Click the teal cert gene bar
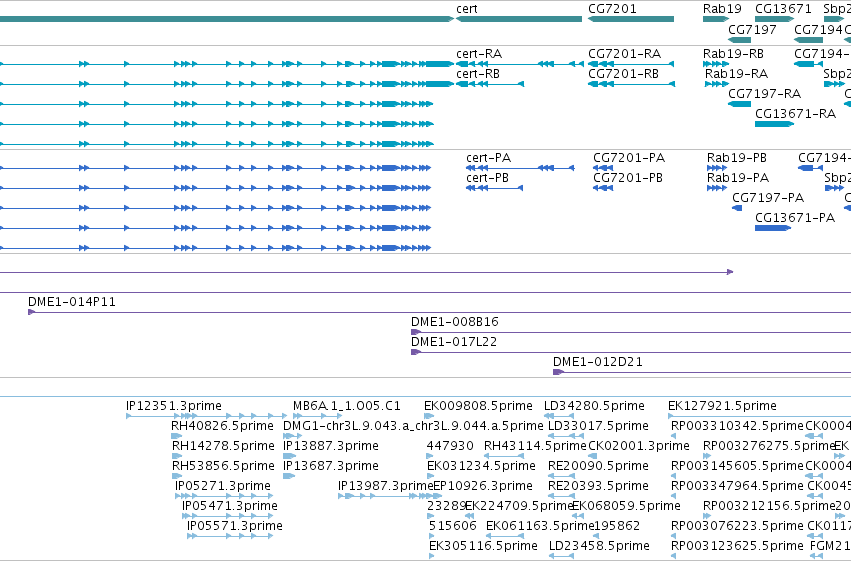Viewport: 851px width, 561px height. click(519, 19)
